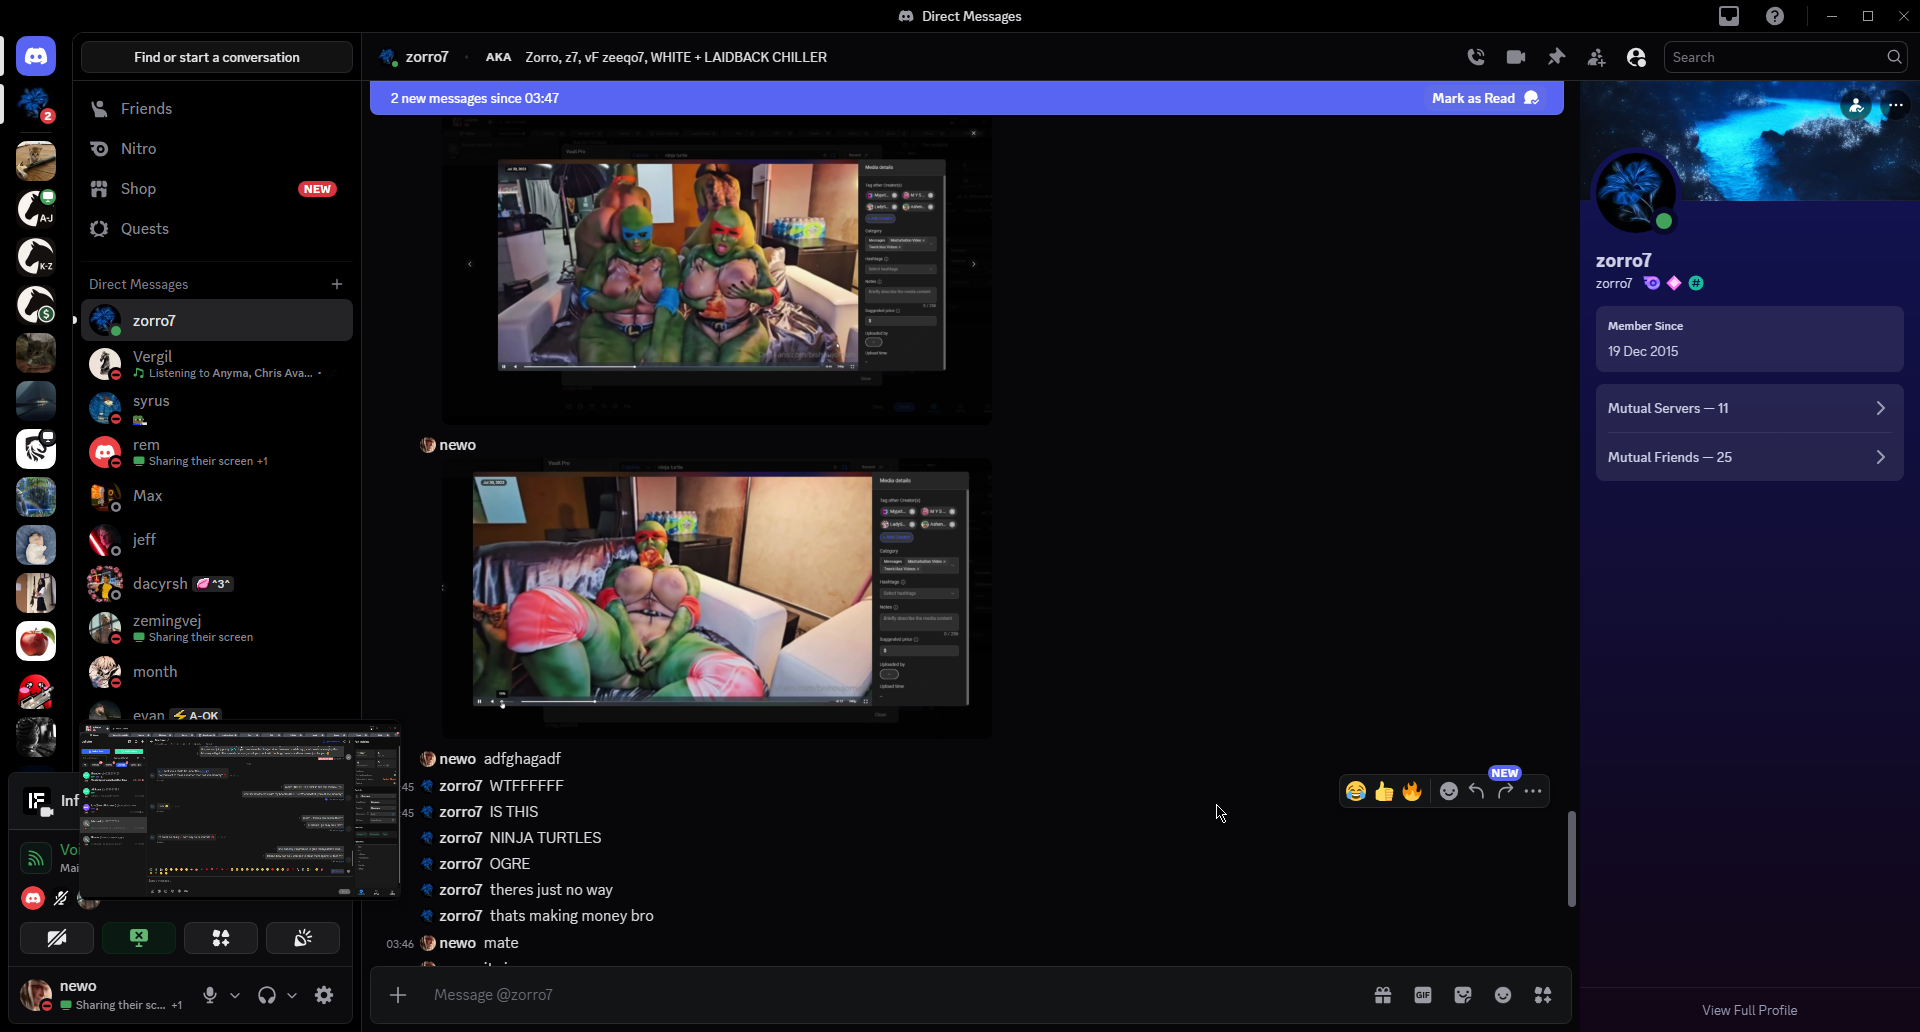Screen dimensions: 1920x1032
Task: Open the rem conversation
Action: pyautogui.click(x=217, y=452)
